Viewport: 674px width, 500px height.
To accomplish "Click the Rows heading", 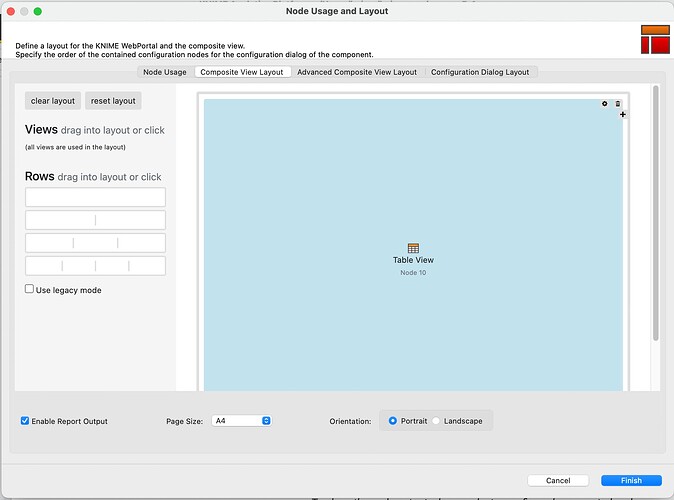I will [x=40, y=176].
